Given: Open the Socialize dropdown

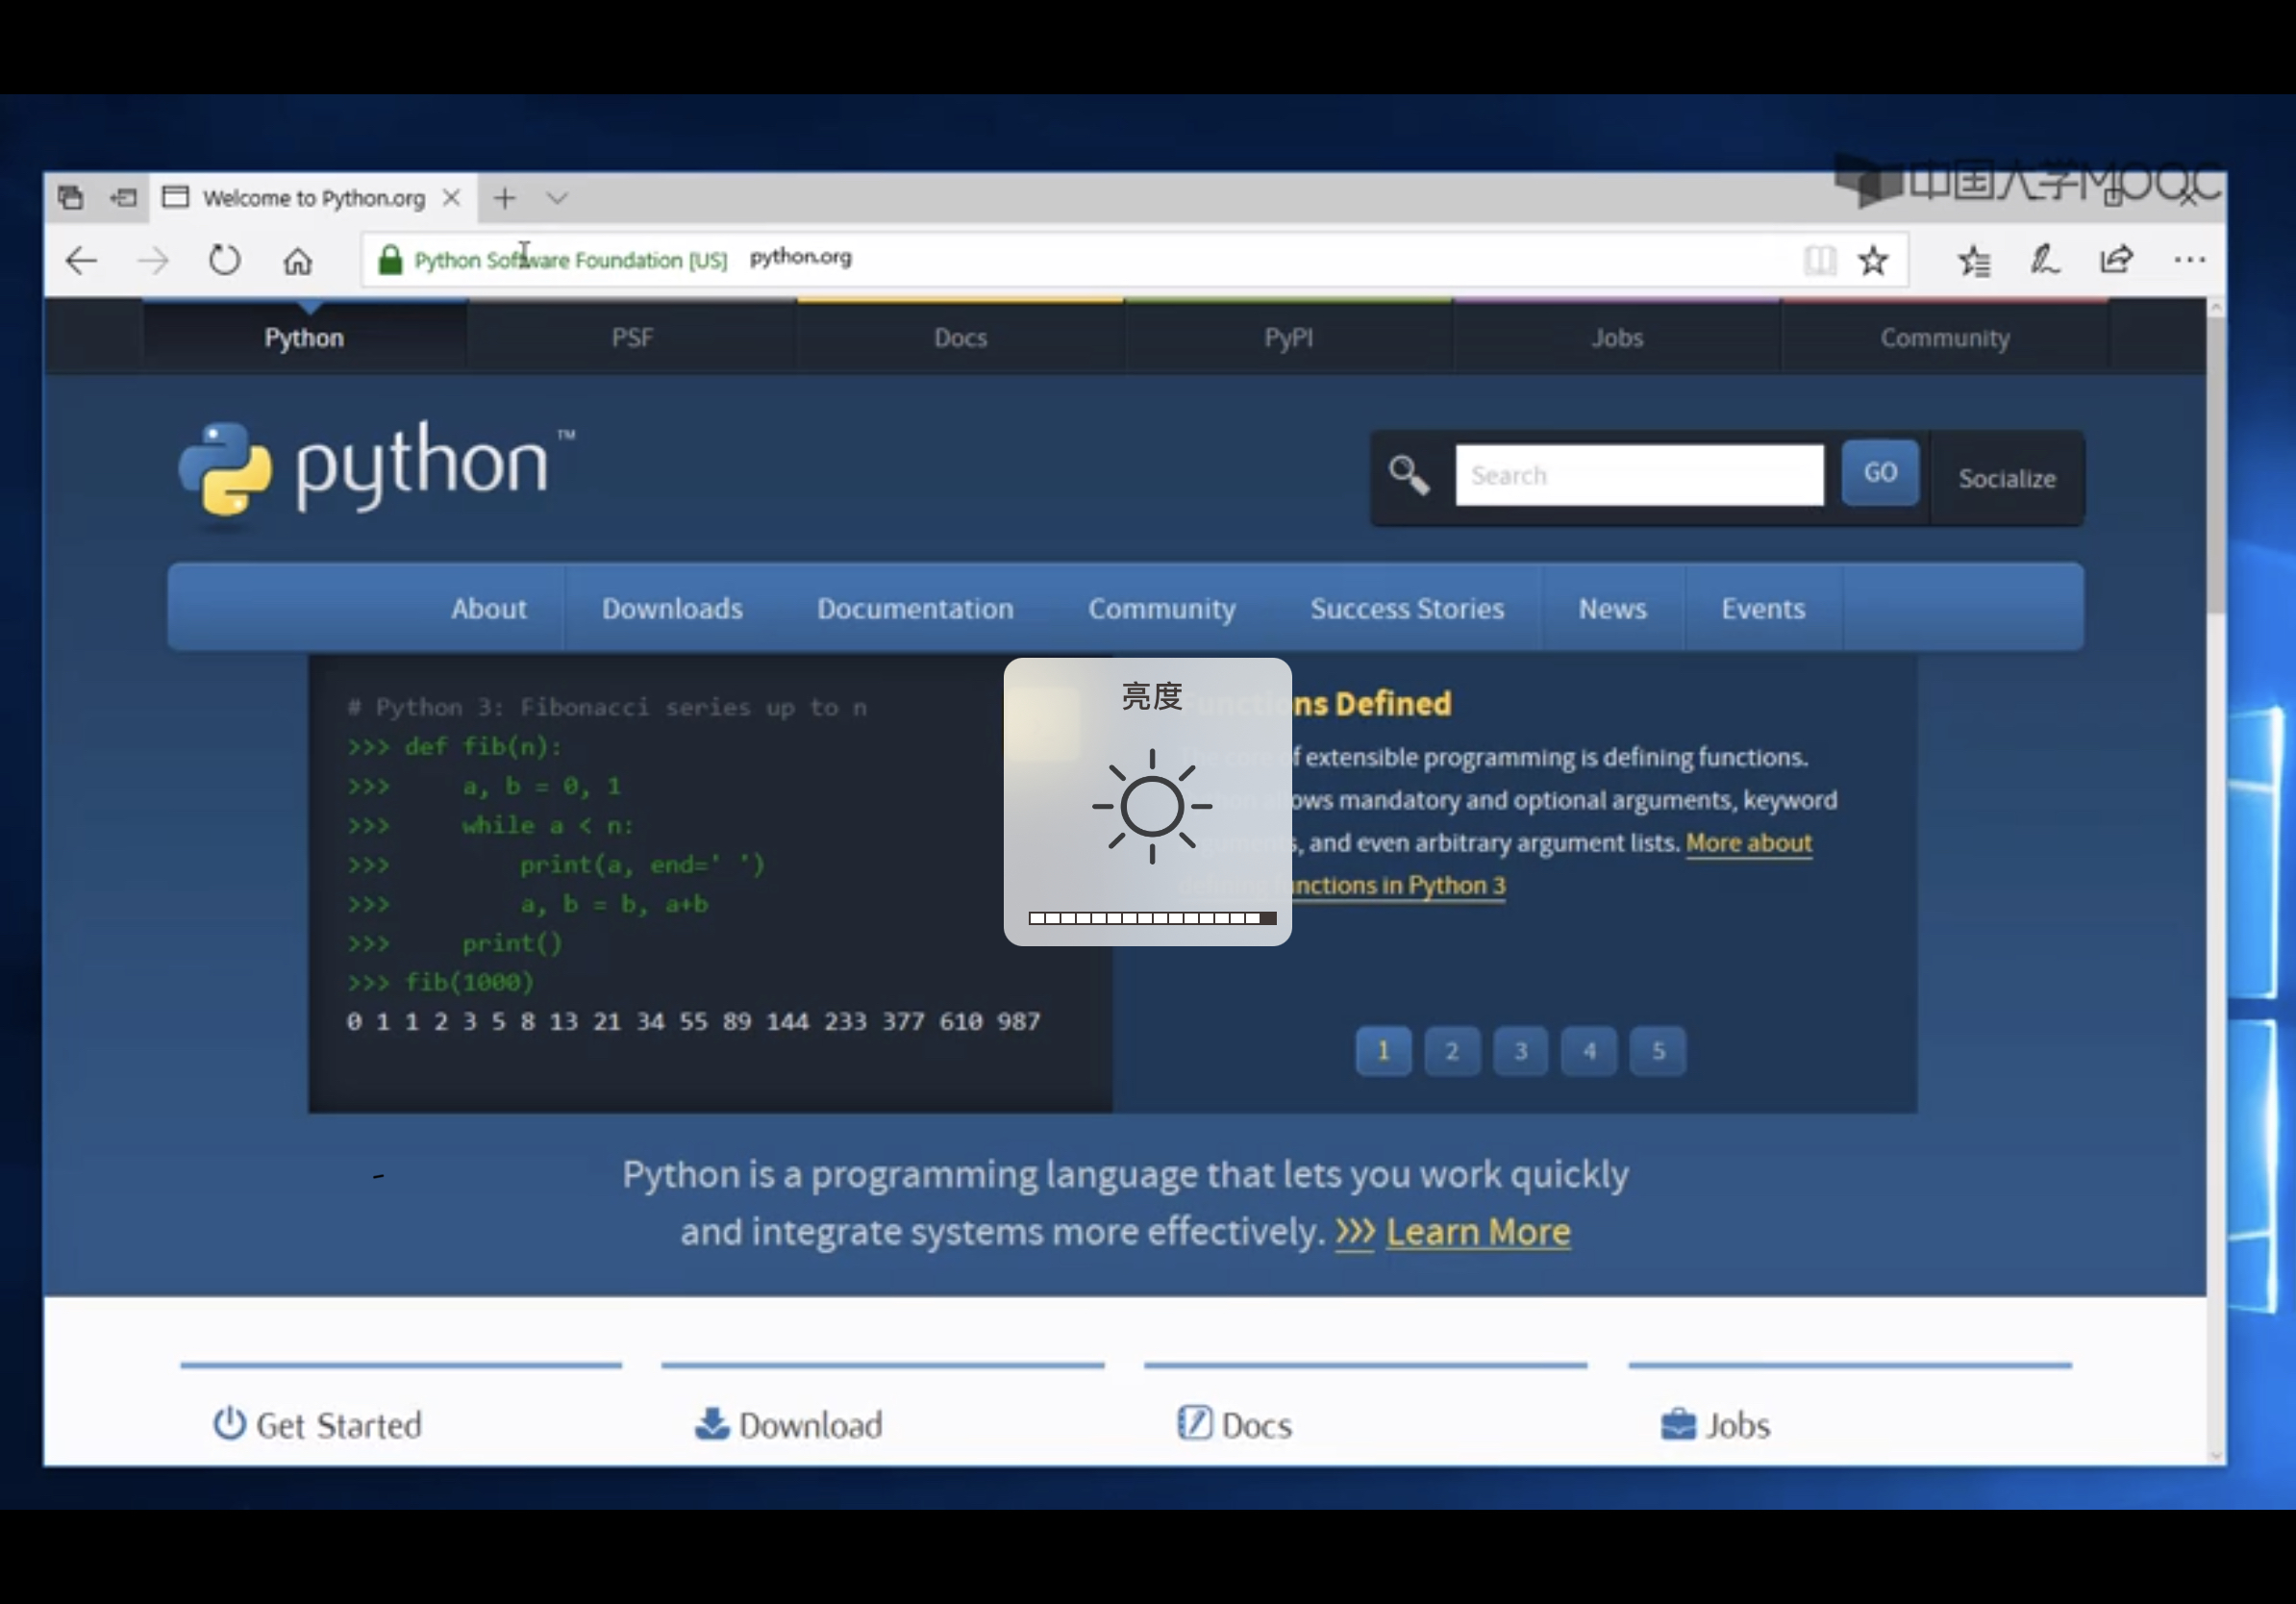Looking at the screenshot, I should click(2006, 479).
